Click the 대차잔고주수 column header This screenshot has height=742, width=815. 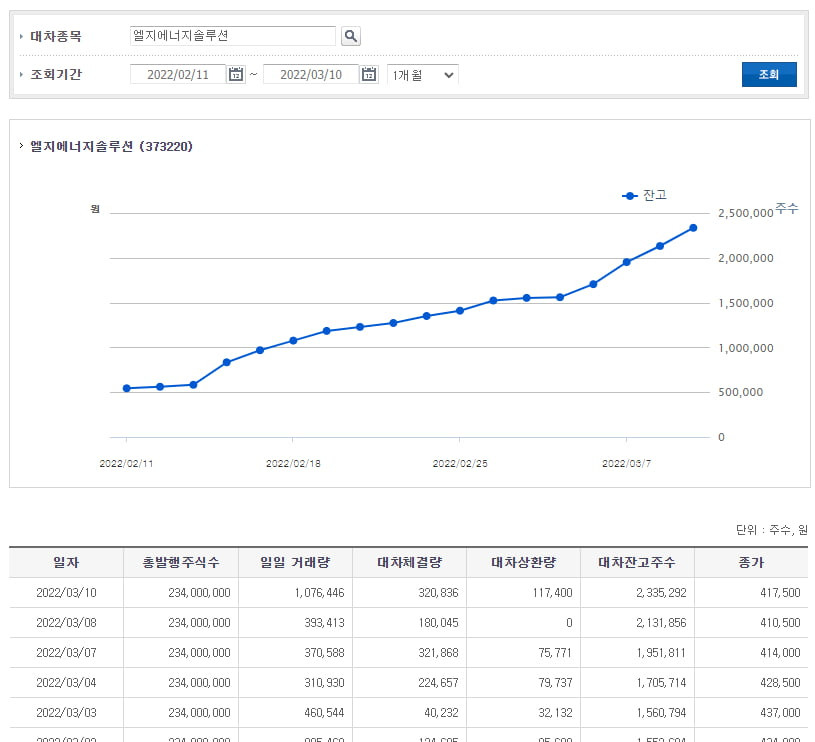(x=637, y=562)
